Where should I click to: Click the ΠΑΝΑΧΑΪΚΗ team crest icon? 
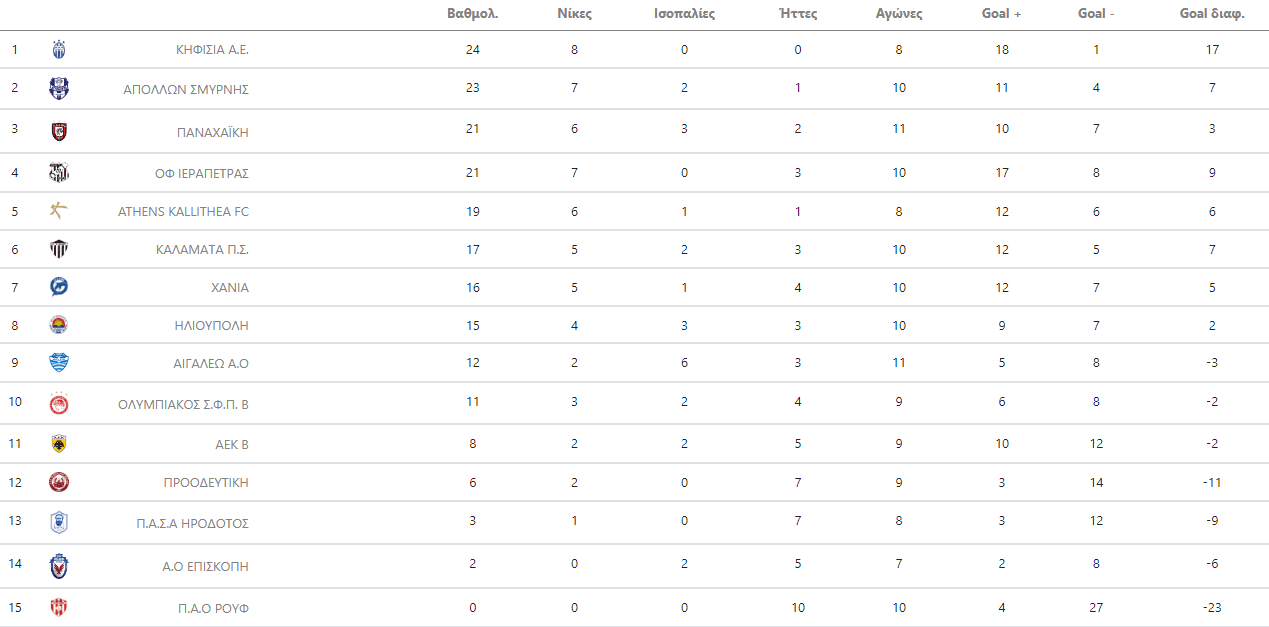point(59,131)
